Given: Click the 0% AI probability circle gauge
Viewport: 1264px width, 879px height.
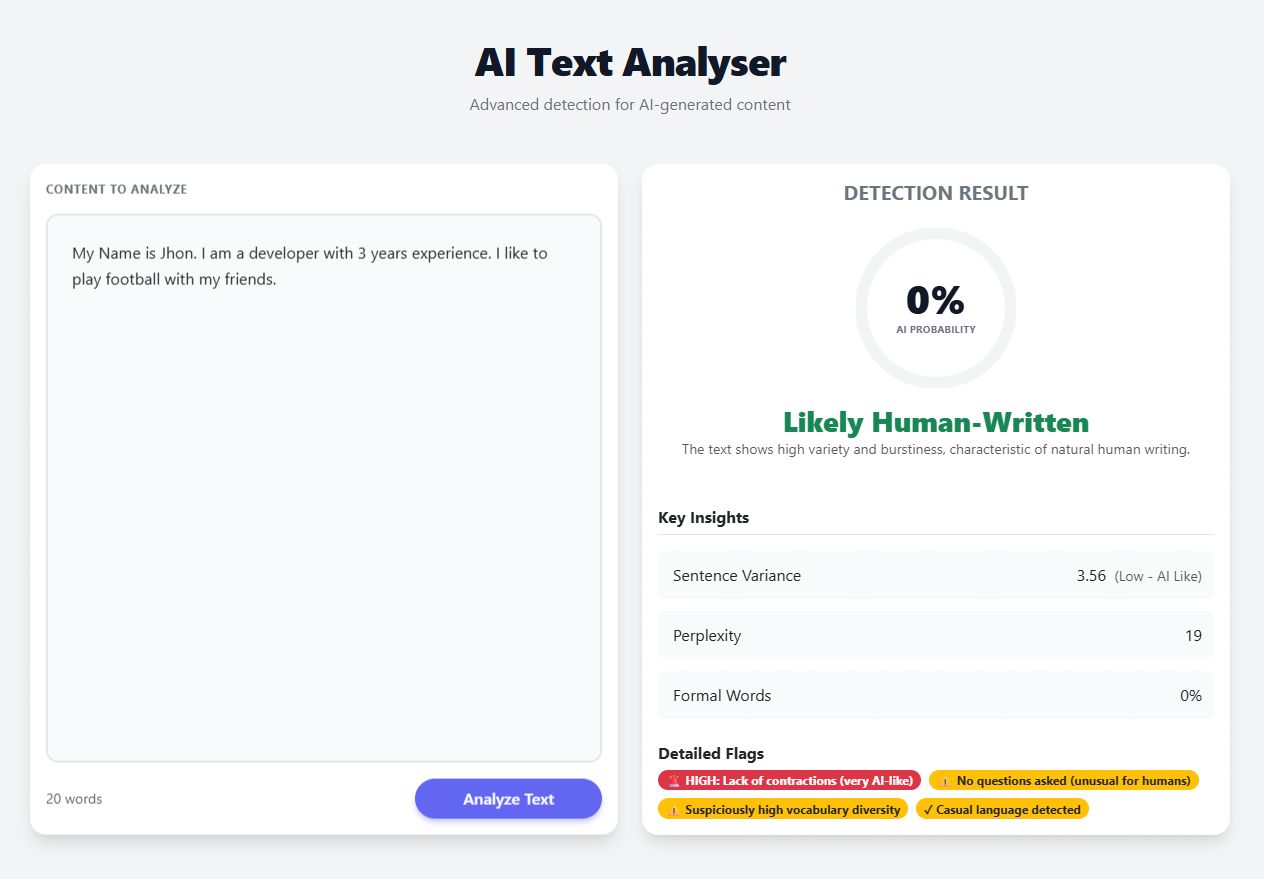Looking at the screenshot, I should coord(935,307).
